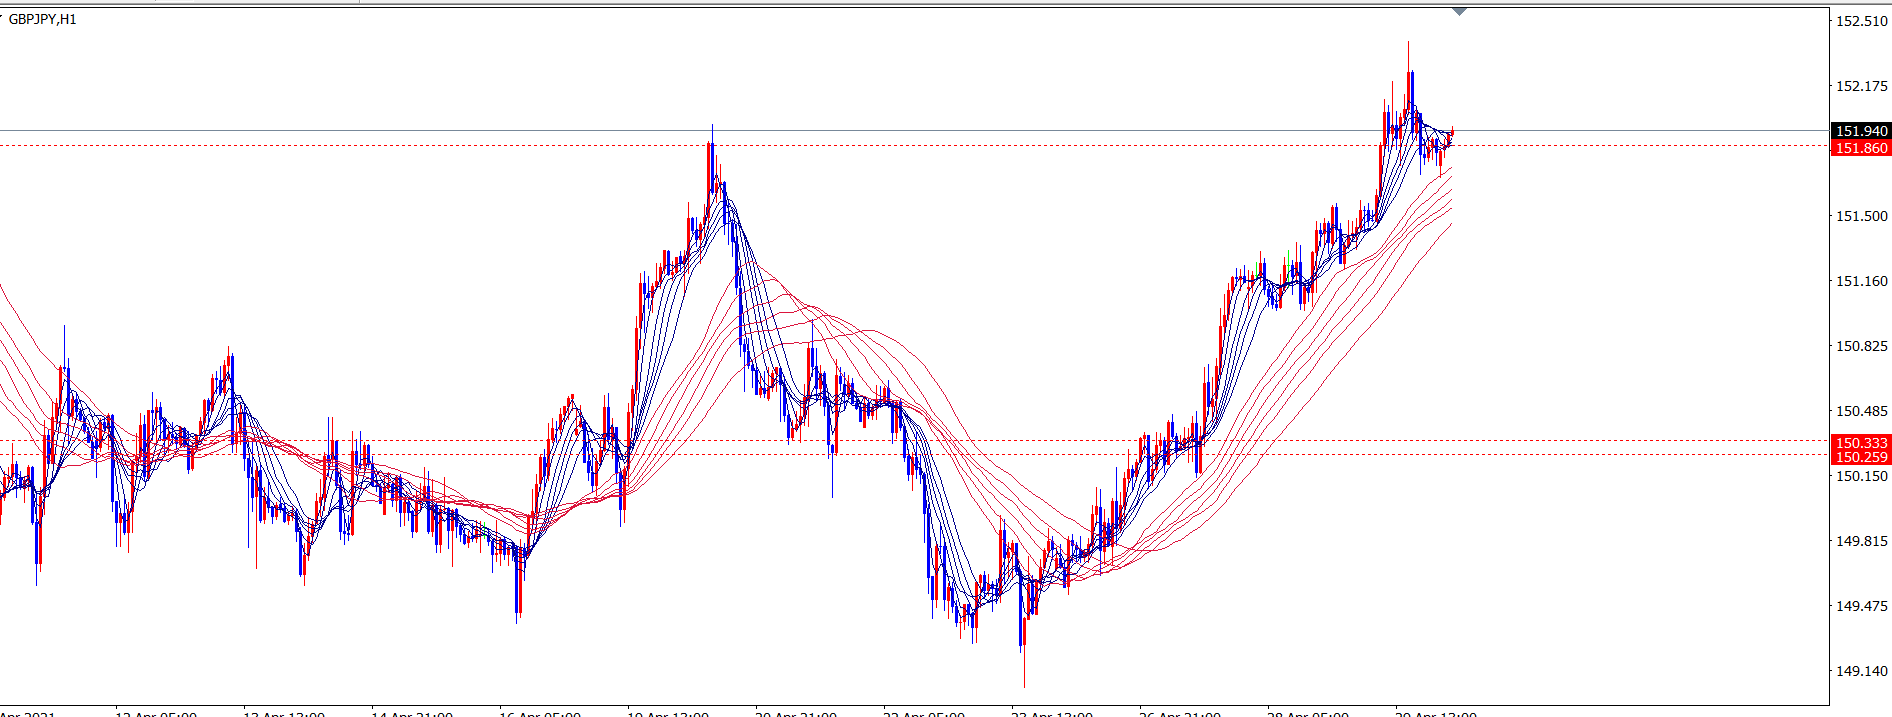Select the red 150.259 level label
The width and height of the screenshot is (1892, 717).
(x=1861, y=457)
